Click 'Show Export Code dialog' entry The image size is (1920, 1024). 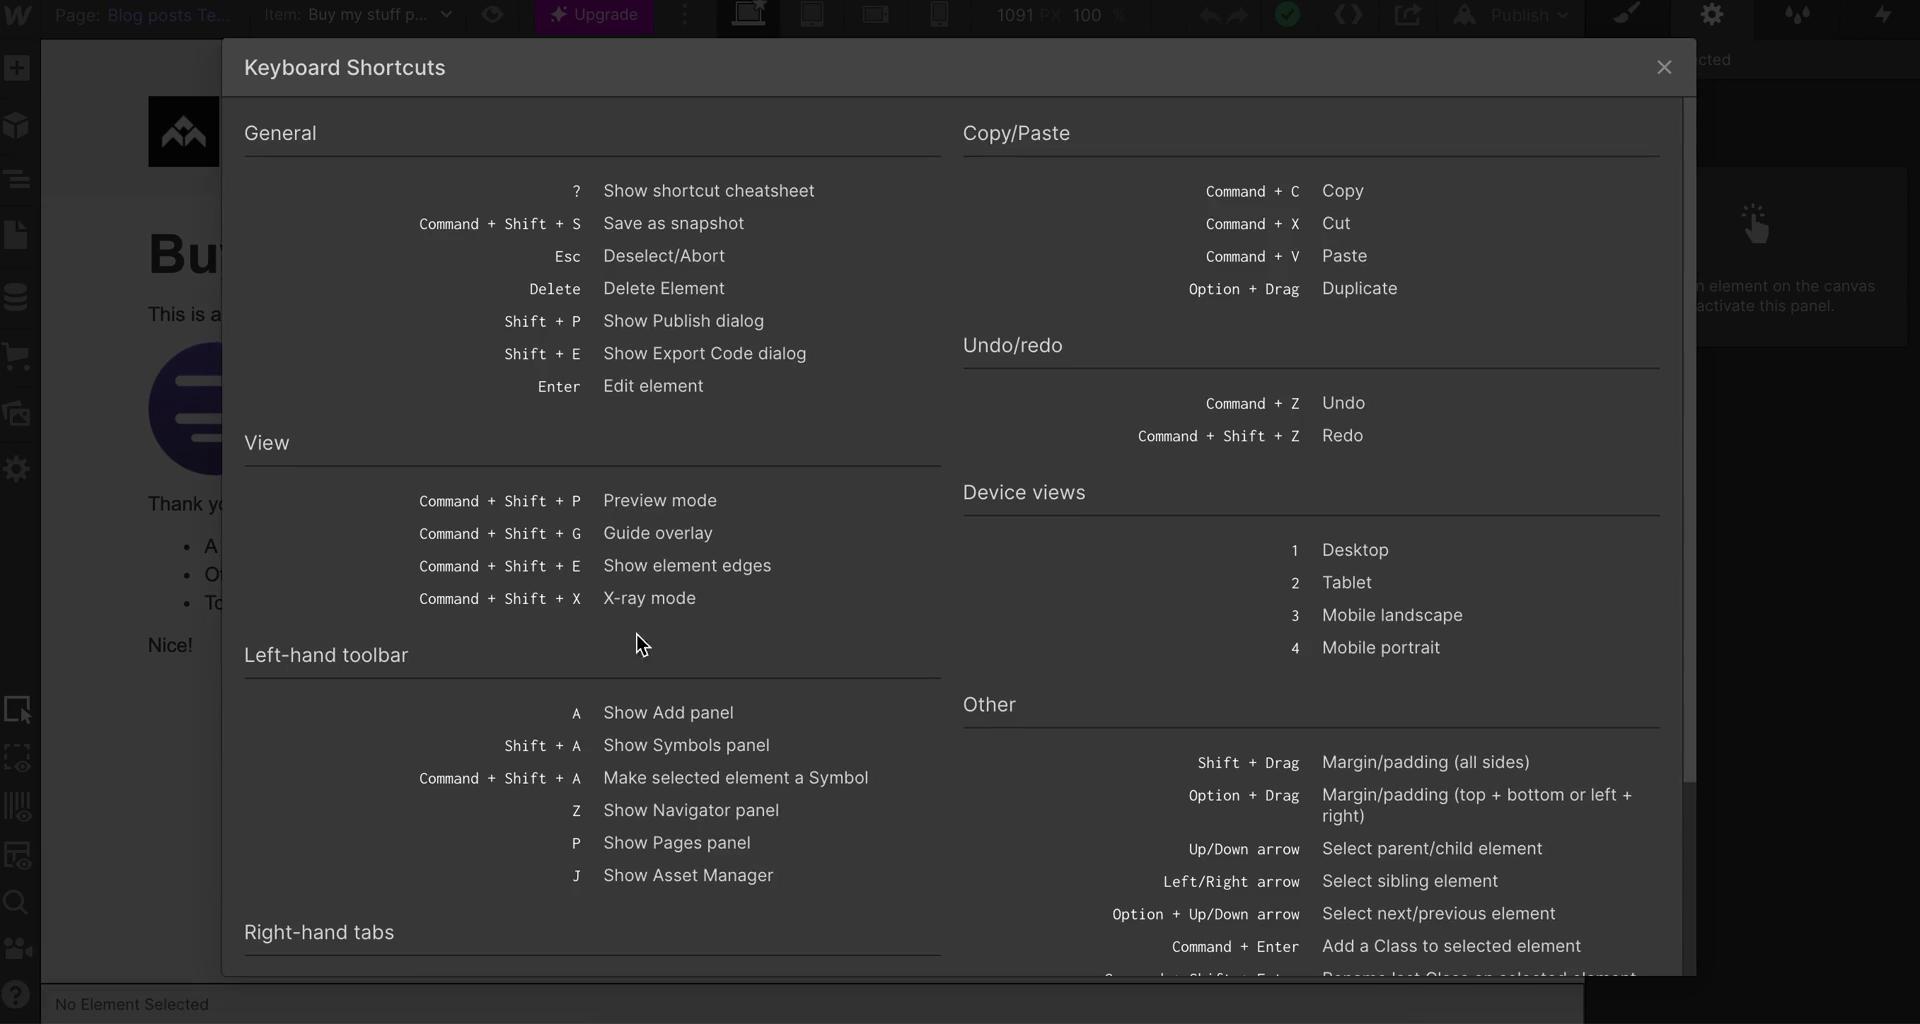(704, 354)
